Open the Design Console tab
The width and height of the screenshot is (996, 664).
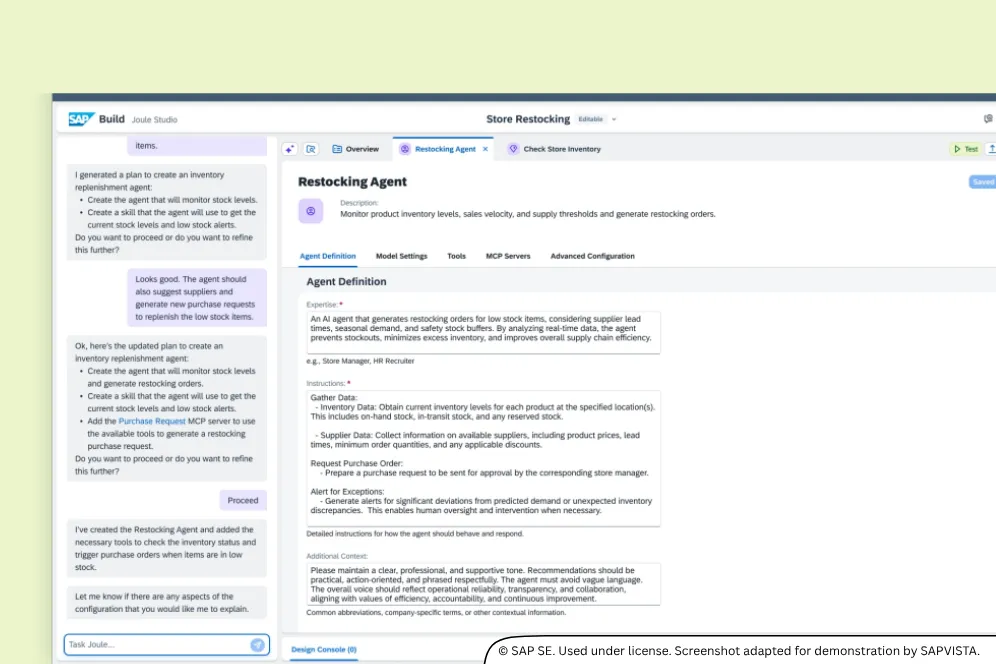(324, 649)
